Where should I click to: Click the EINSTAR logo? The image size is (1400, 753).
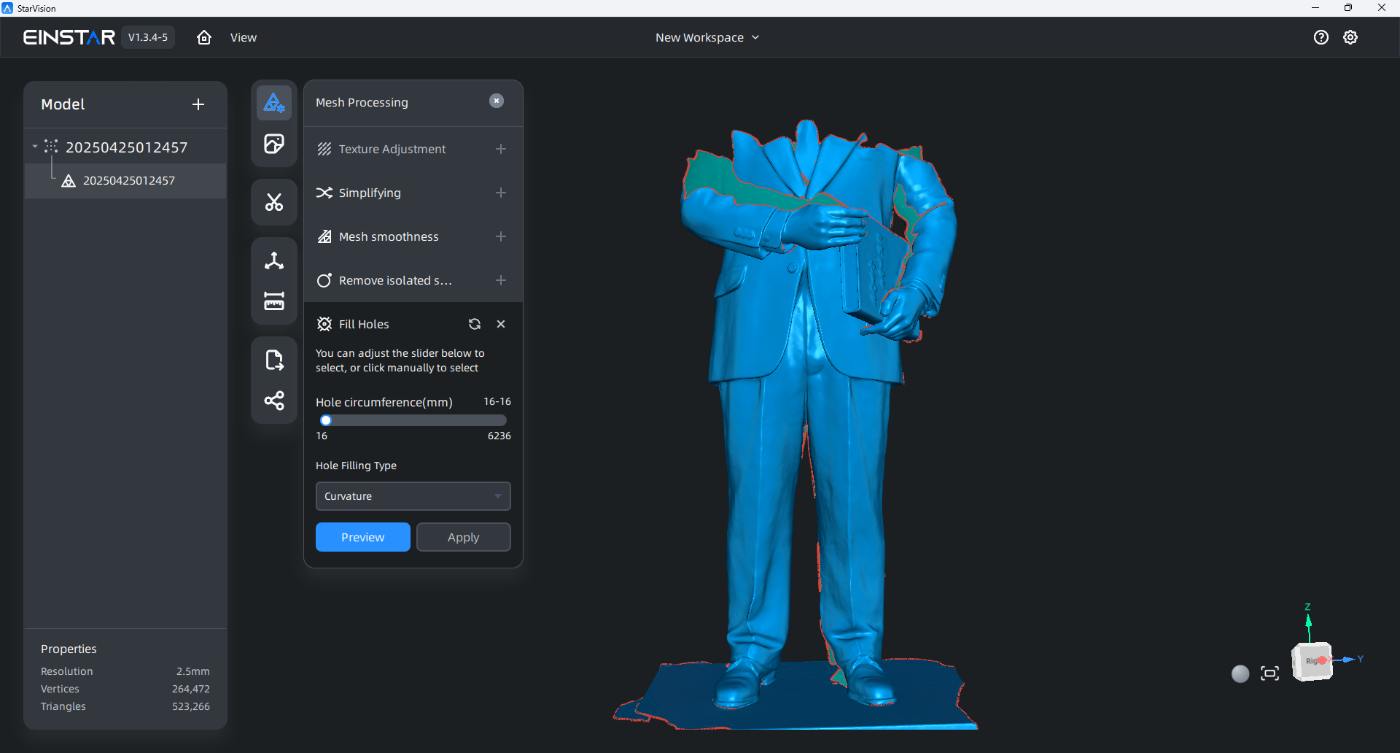click(69, 37)
